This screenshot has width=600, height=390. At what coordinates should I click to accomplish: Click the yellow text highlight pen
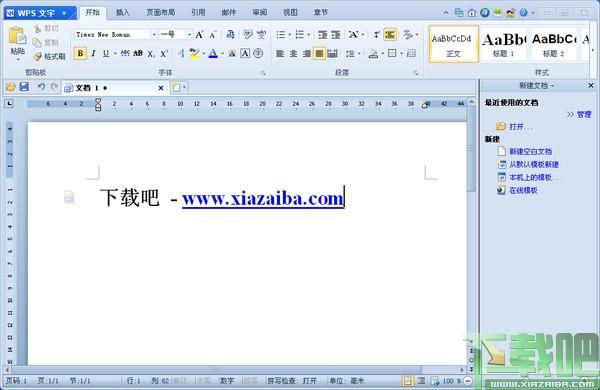pos(194,53)
